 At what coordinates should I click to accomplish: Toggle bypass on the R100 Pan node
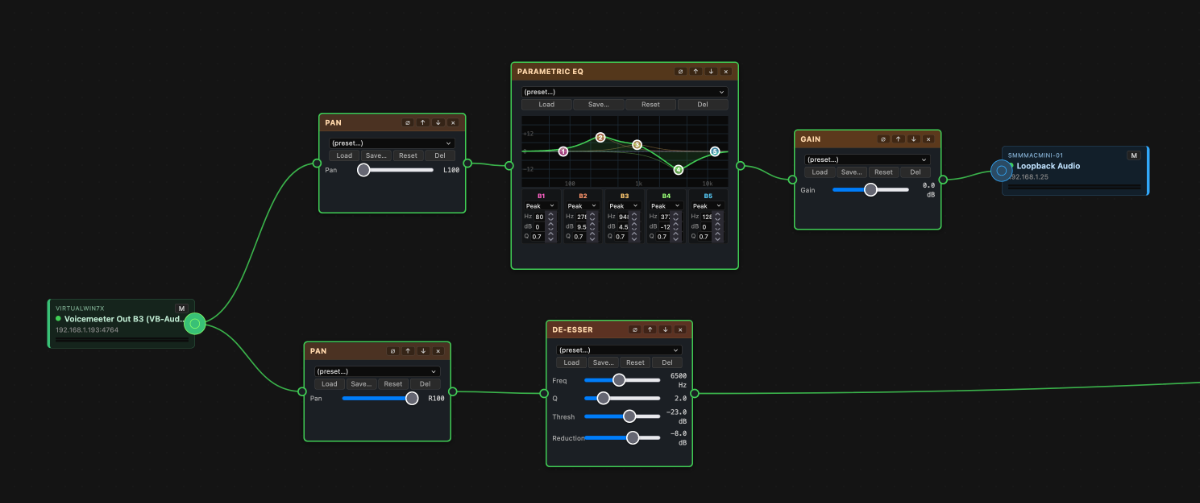click(x=393, y=351)
